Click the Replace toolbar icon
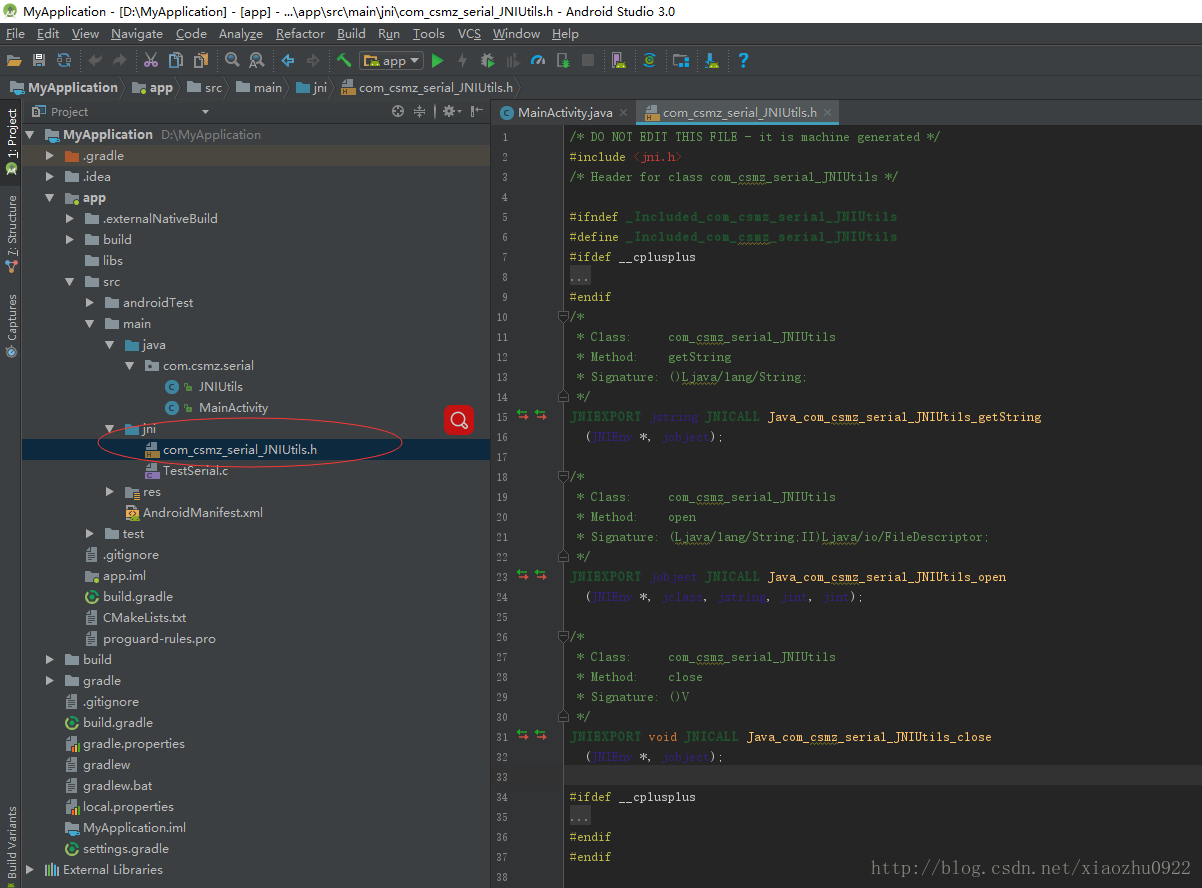 (x=257, y=60)
